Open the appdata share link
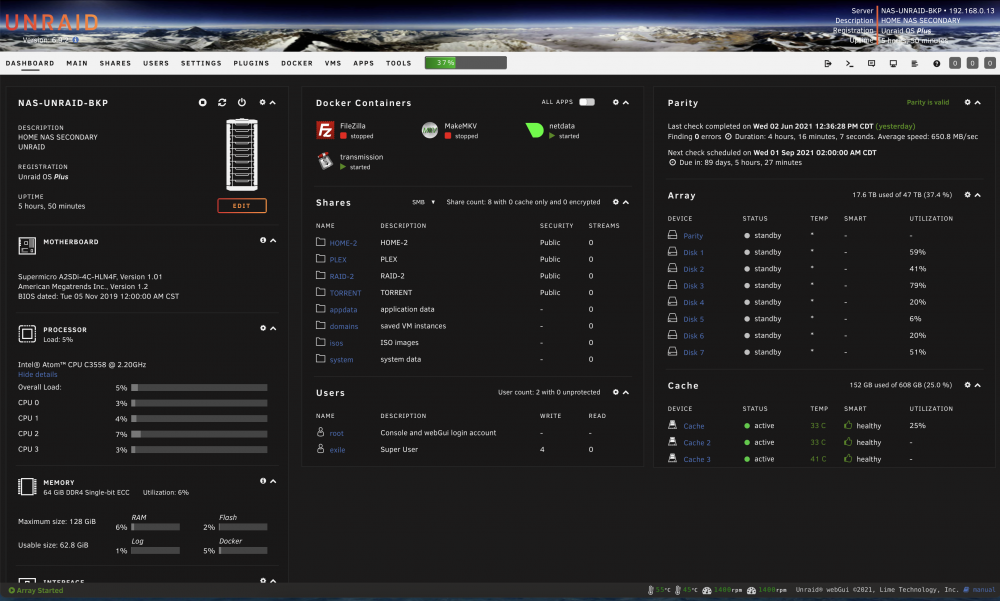The image size is (1000, 601). pos(343,309)
